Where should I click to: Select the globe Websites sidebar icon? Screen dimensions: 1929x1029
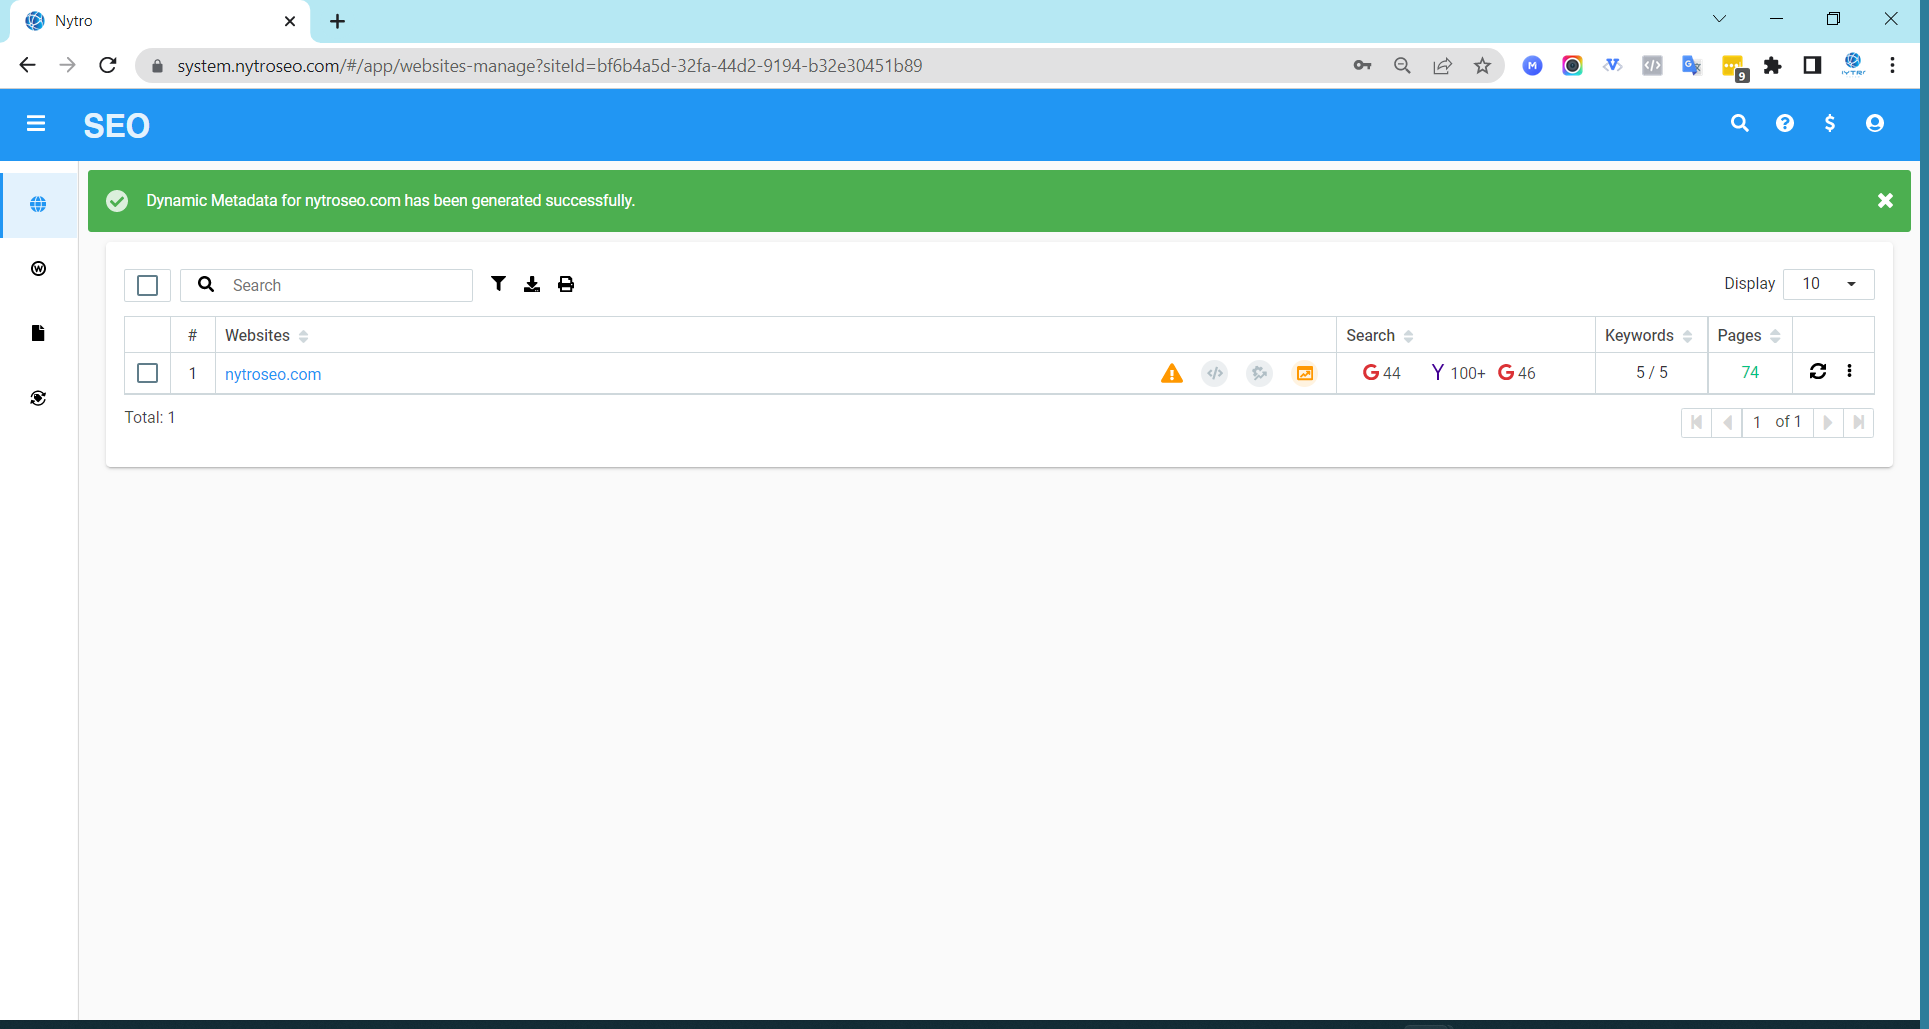[38, 204]
